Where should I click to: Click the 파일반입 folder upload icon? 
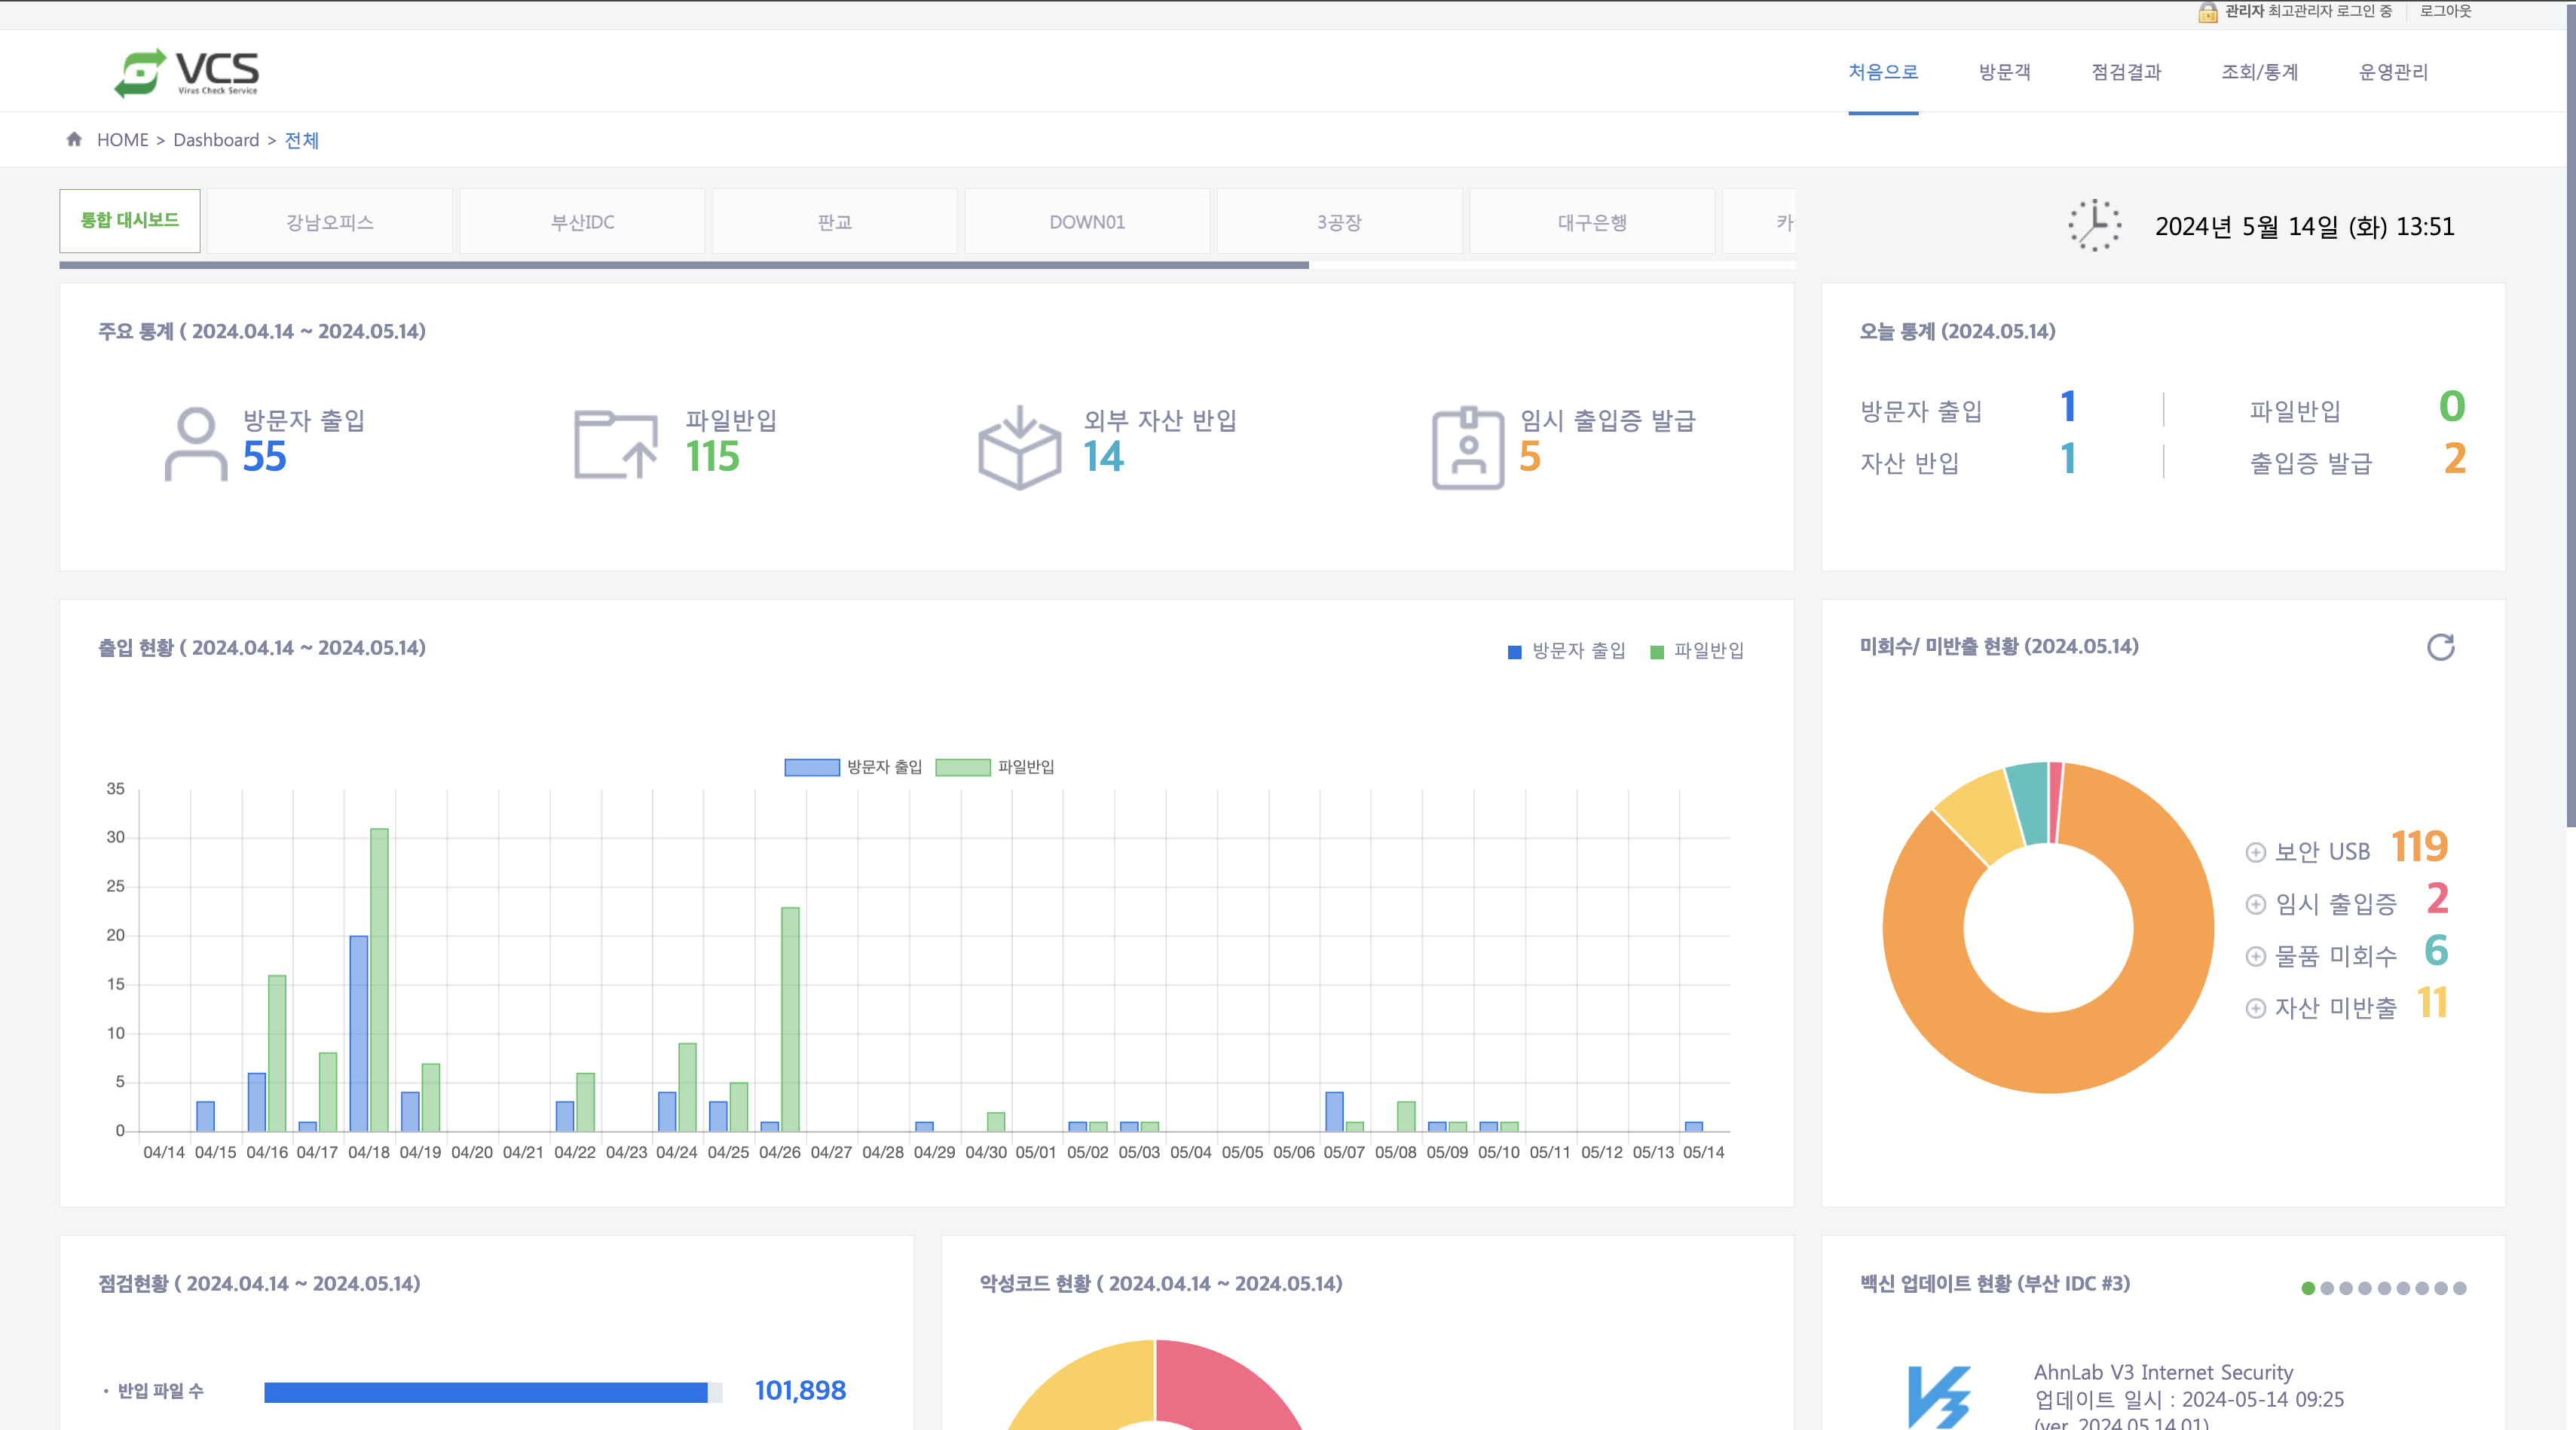click(x=615, y=444)
